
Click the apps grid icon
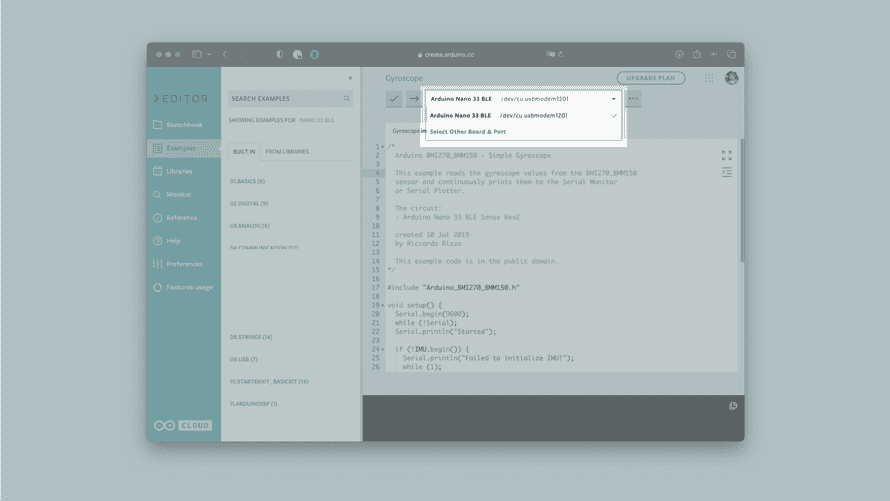pos(709,78)
